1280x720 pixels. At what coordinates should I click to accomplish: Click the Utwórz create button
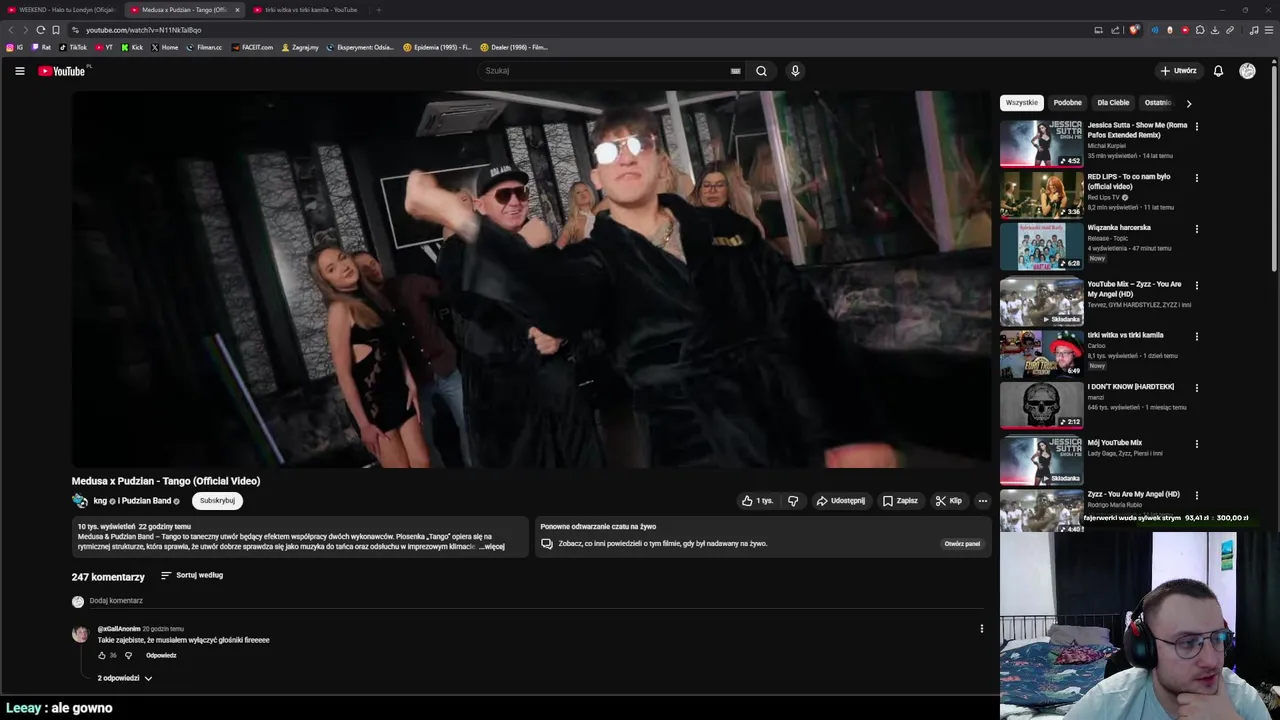1178,71
